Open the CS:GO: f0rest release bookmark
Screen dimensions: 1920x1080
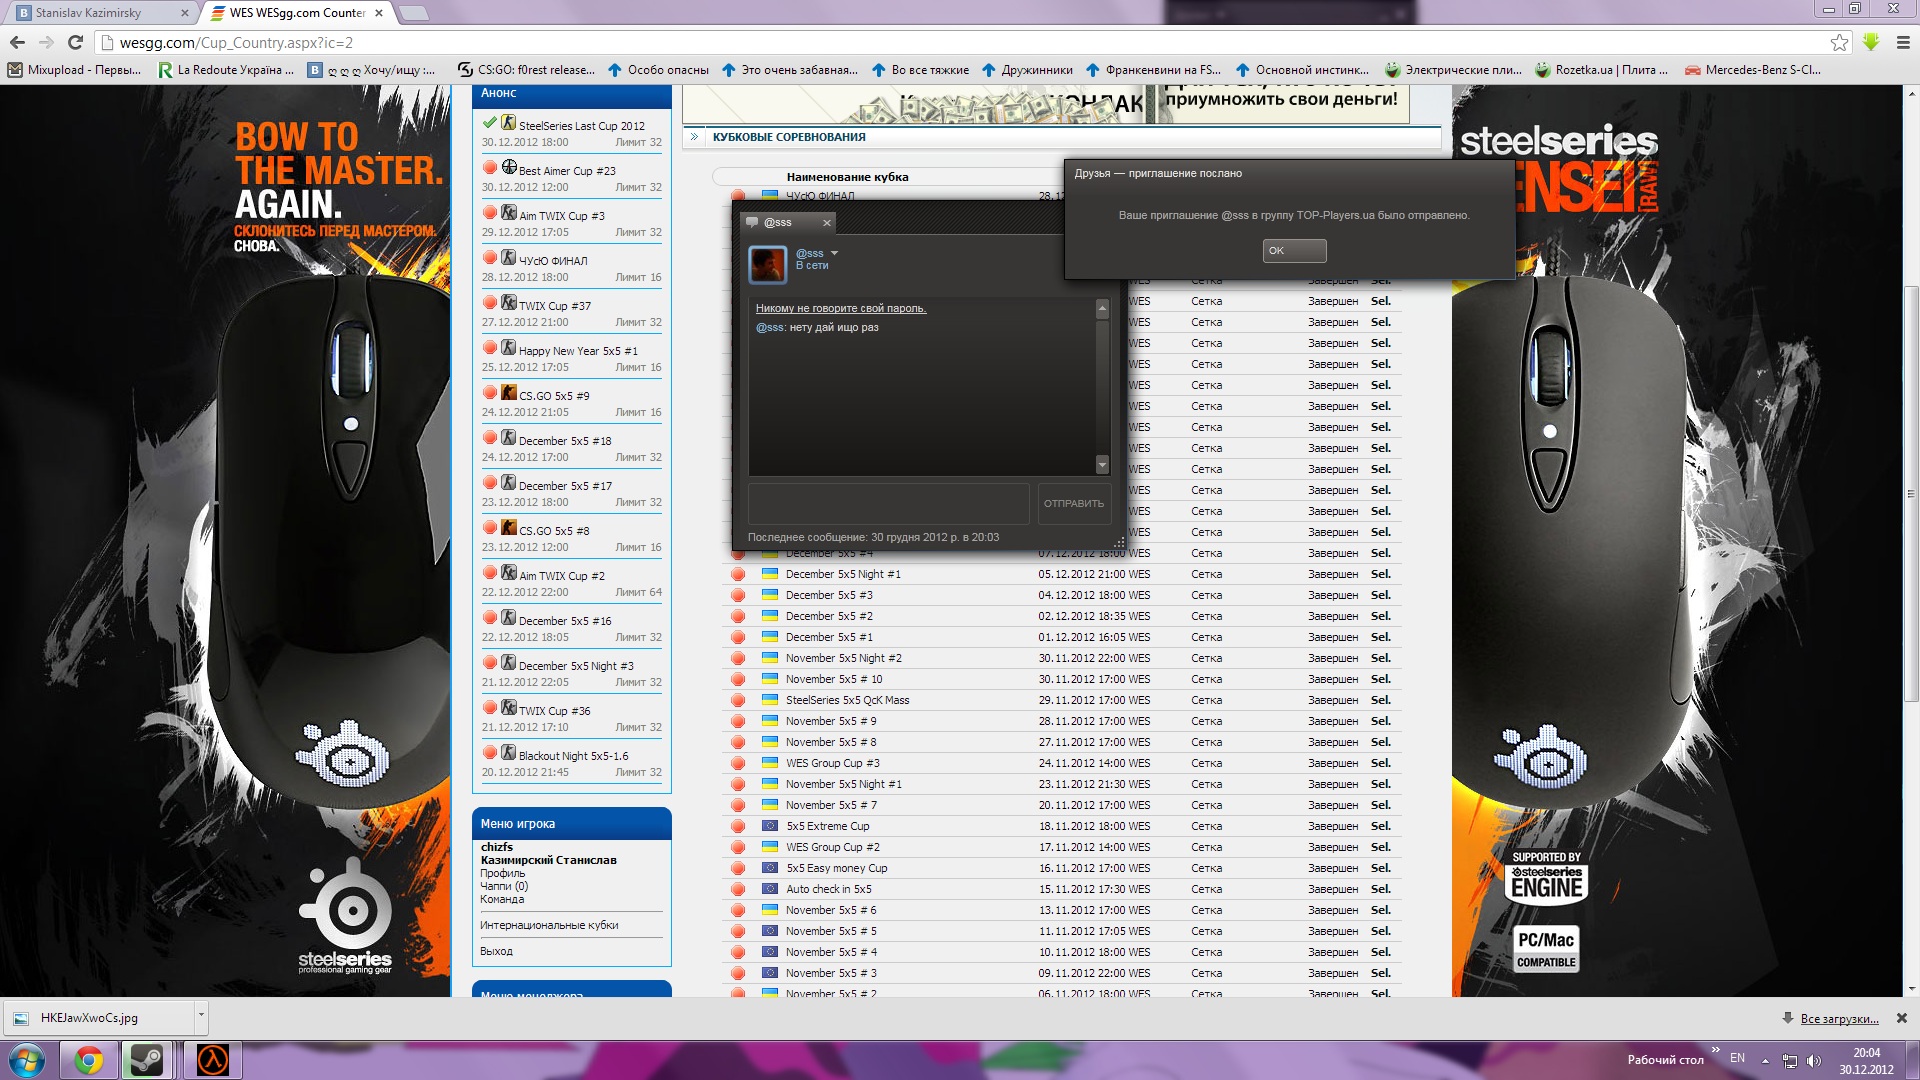click(526, 70)
